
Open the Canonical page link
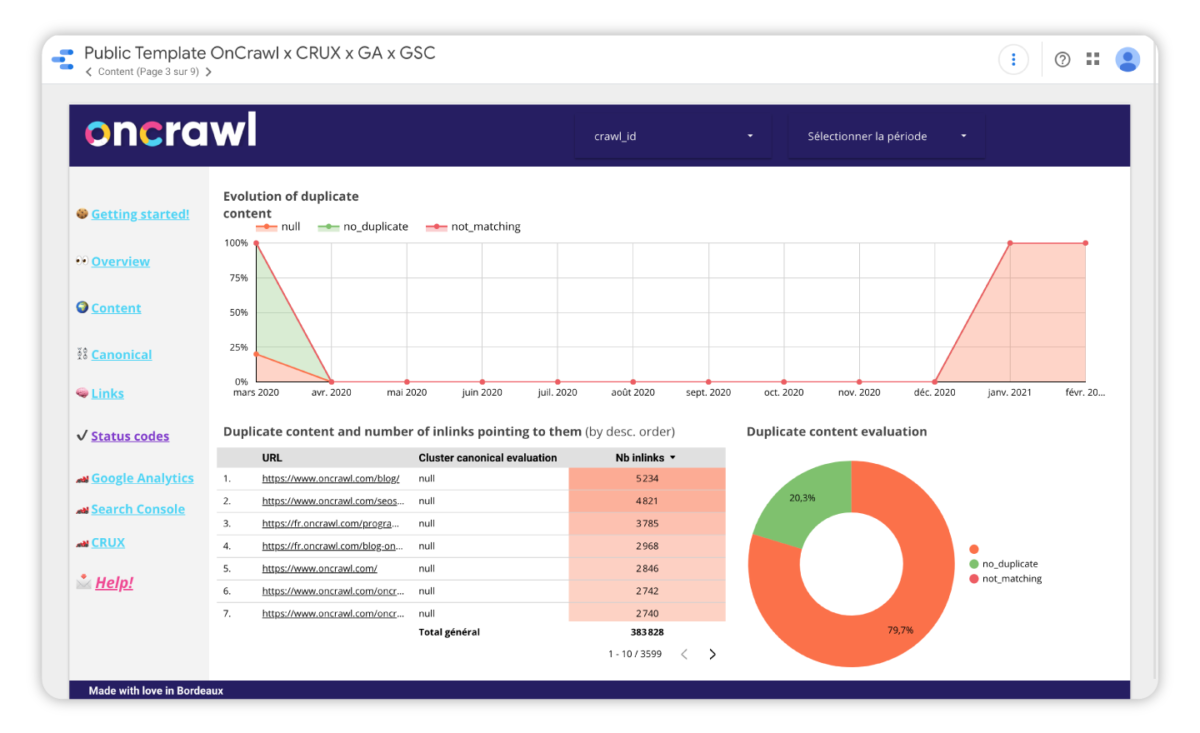point(121,355)
